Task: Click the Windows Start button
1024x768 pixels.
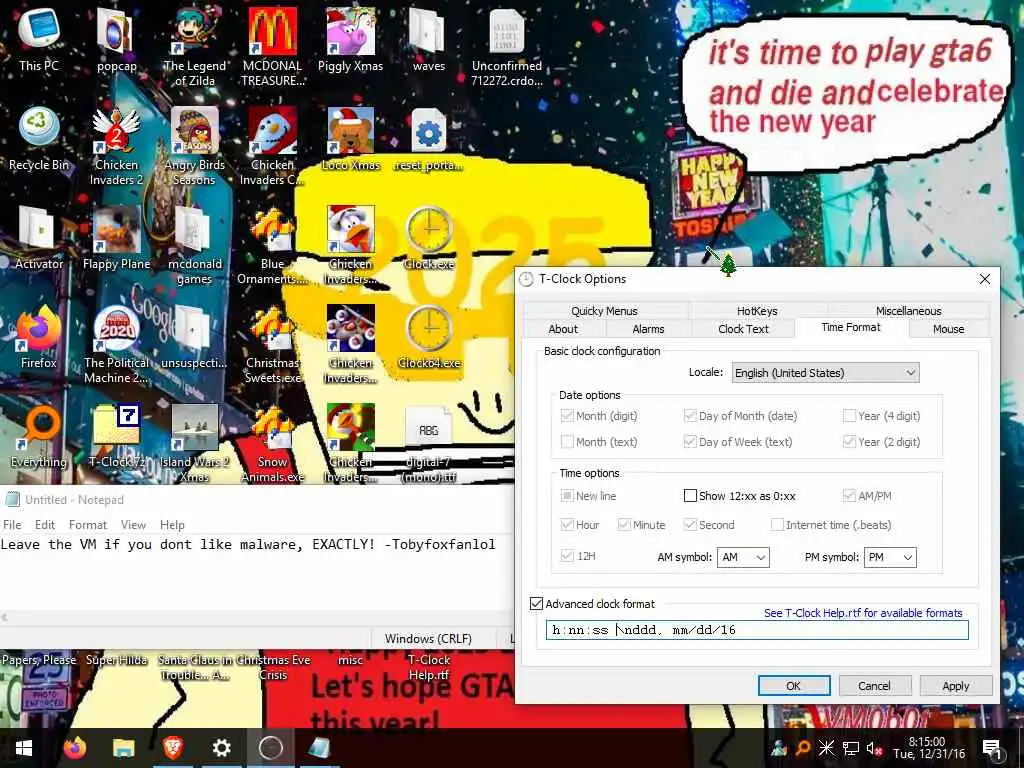Action: coord(24,747)
